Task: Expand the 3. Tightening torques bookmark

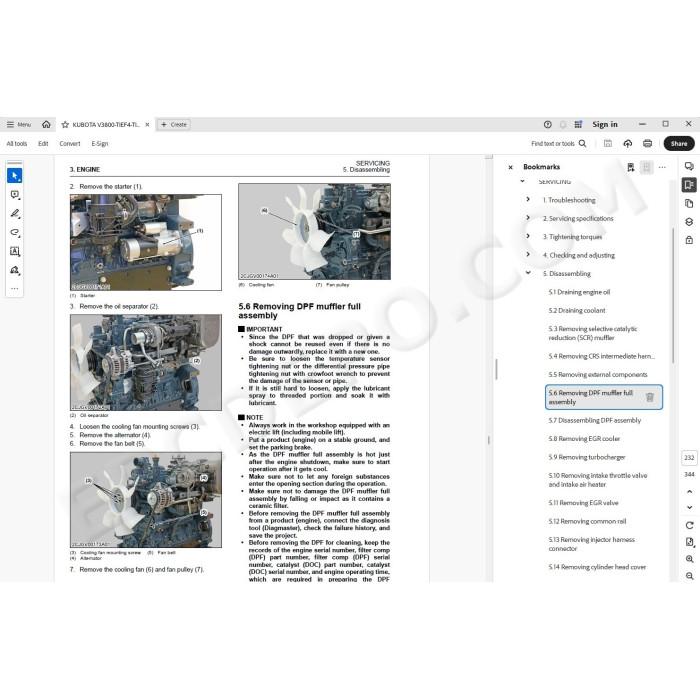Action: [528, 236]
